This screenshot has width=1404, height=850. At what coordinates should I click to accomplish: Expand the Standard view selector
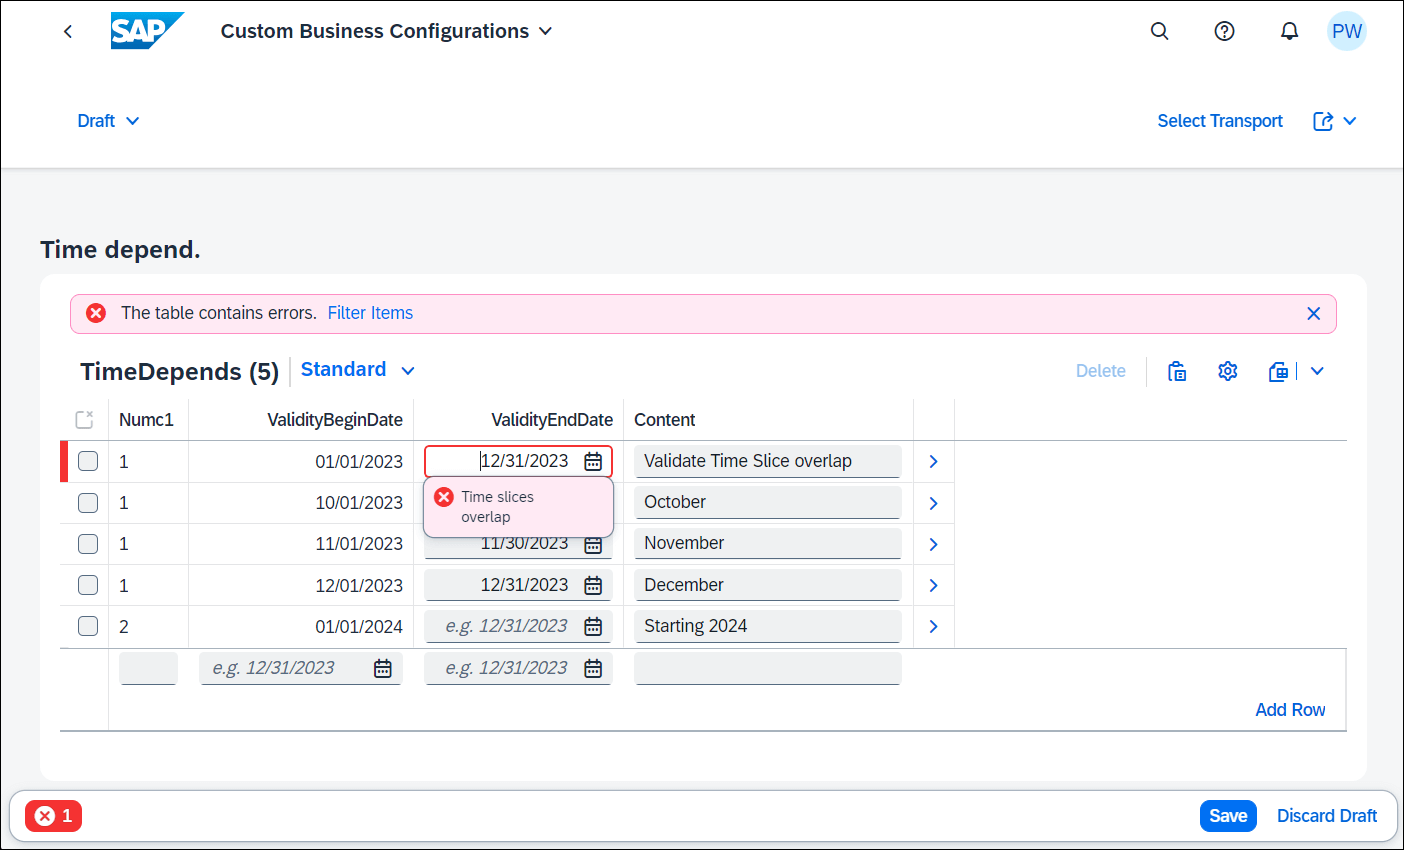point(357,369)
